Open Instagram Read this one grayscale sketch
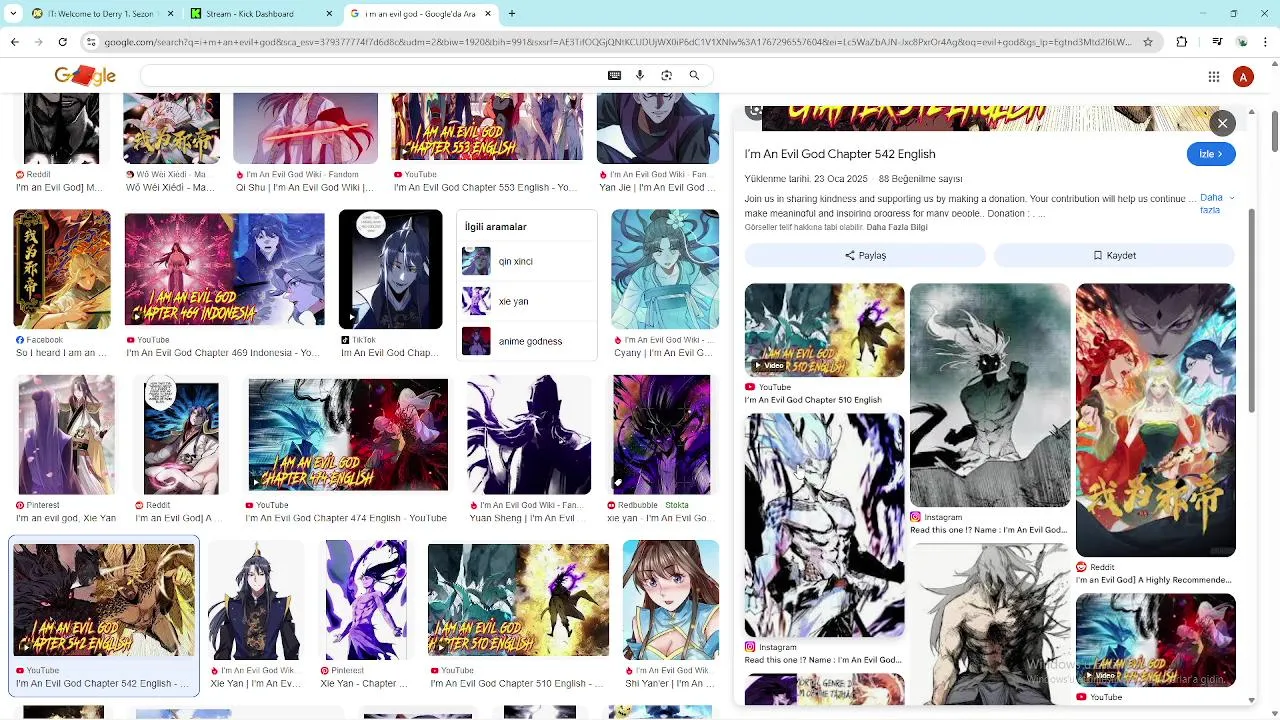 (989, 396)
